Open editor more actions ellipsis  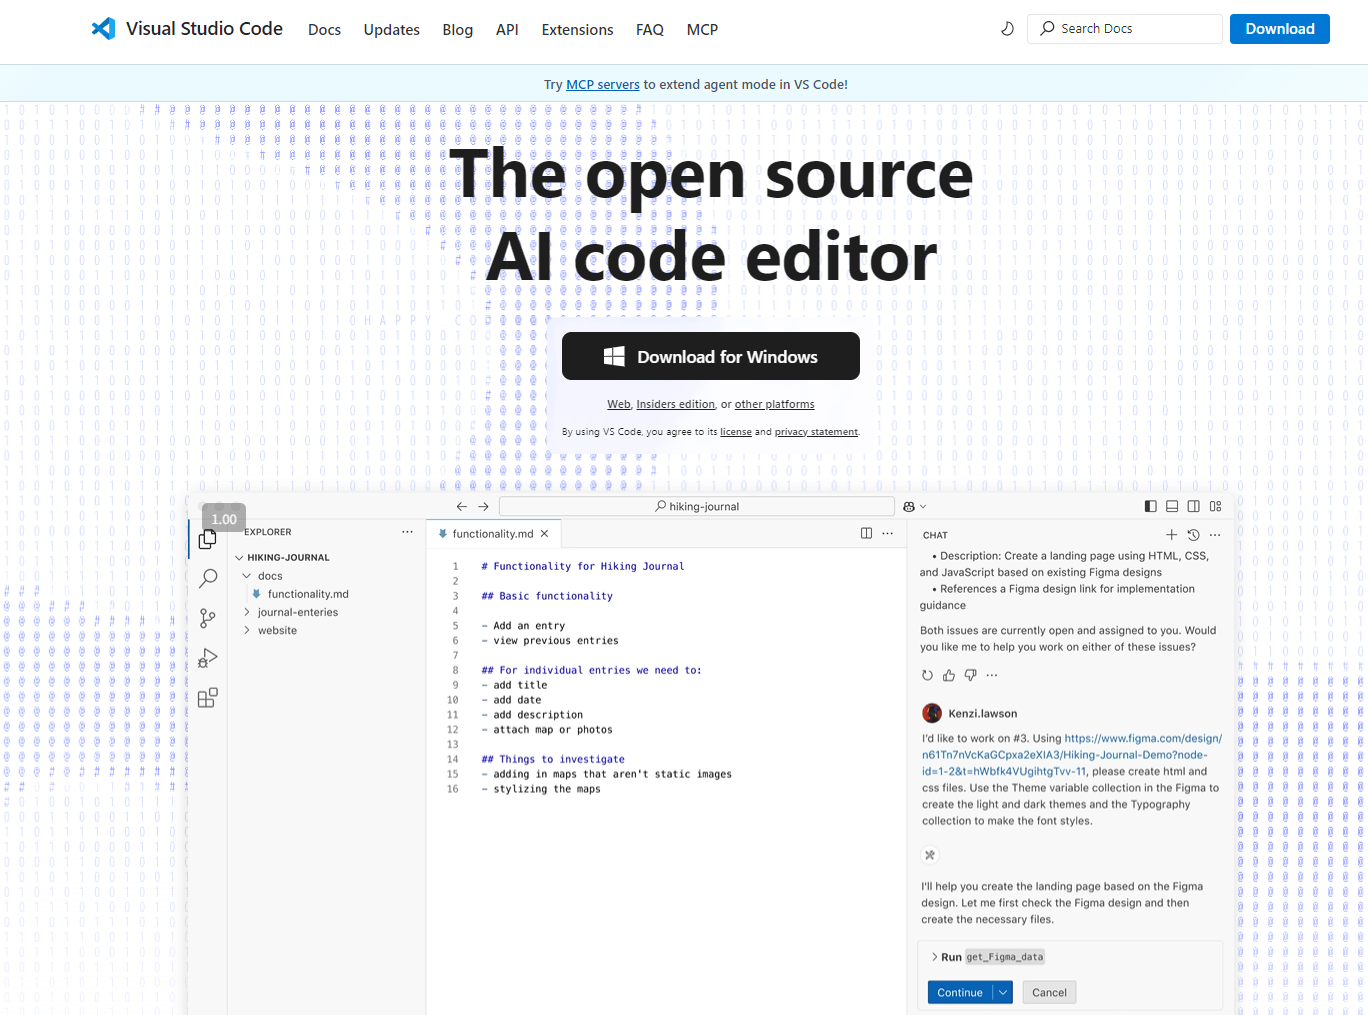(888, 533)
